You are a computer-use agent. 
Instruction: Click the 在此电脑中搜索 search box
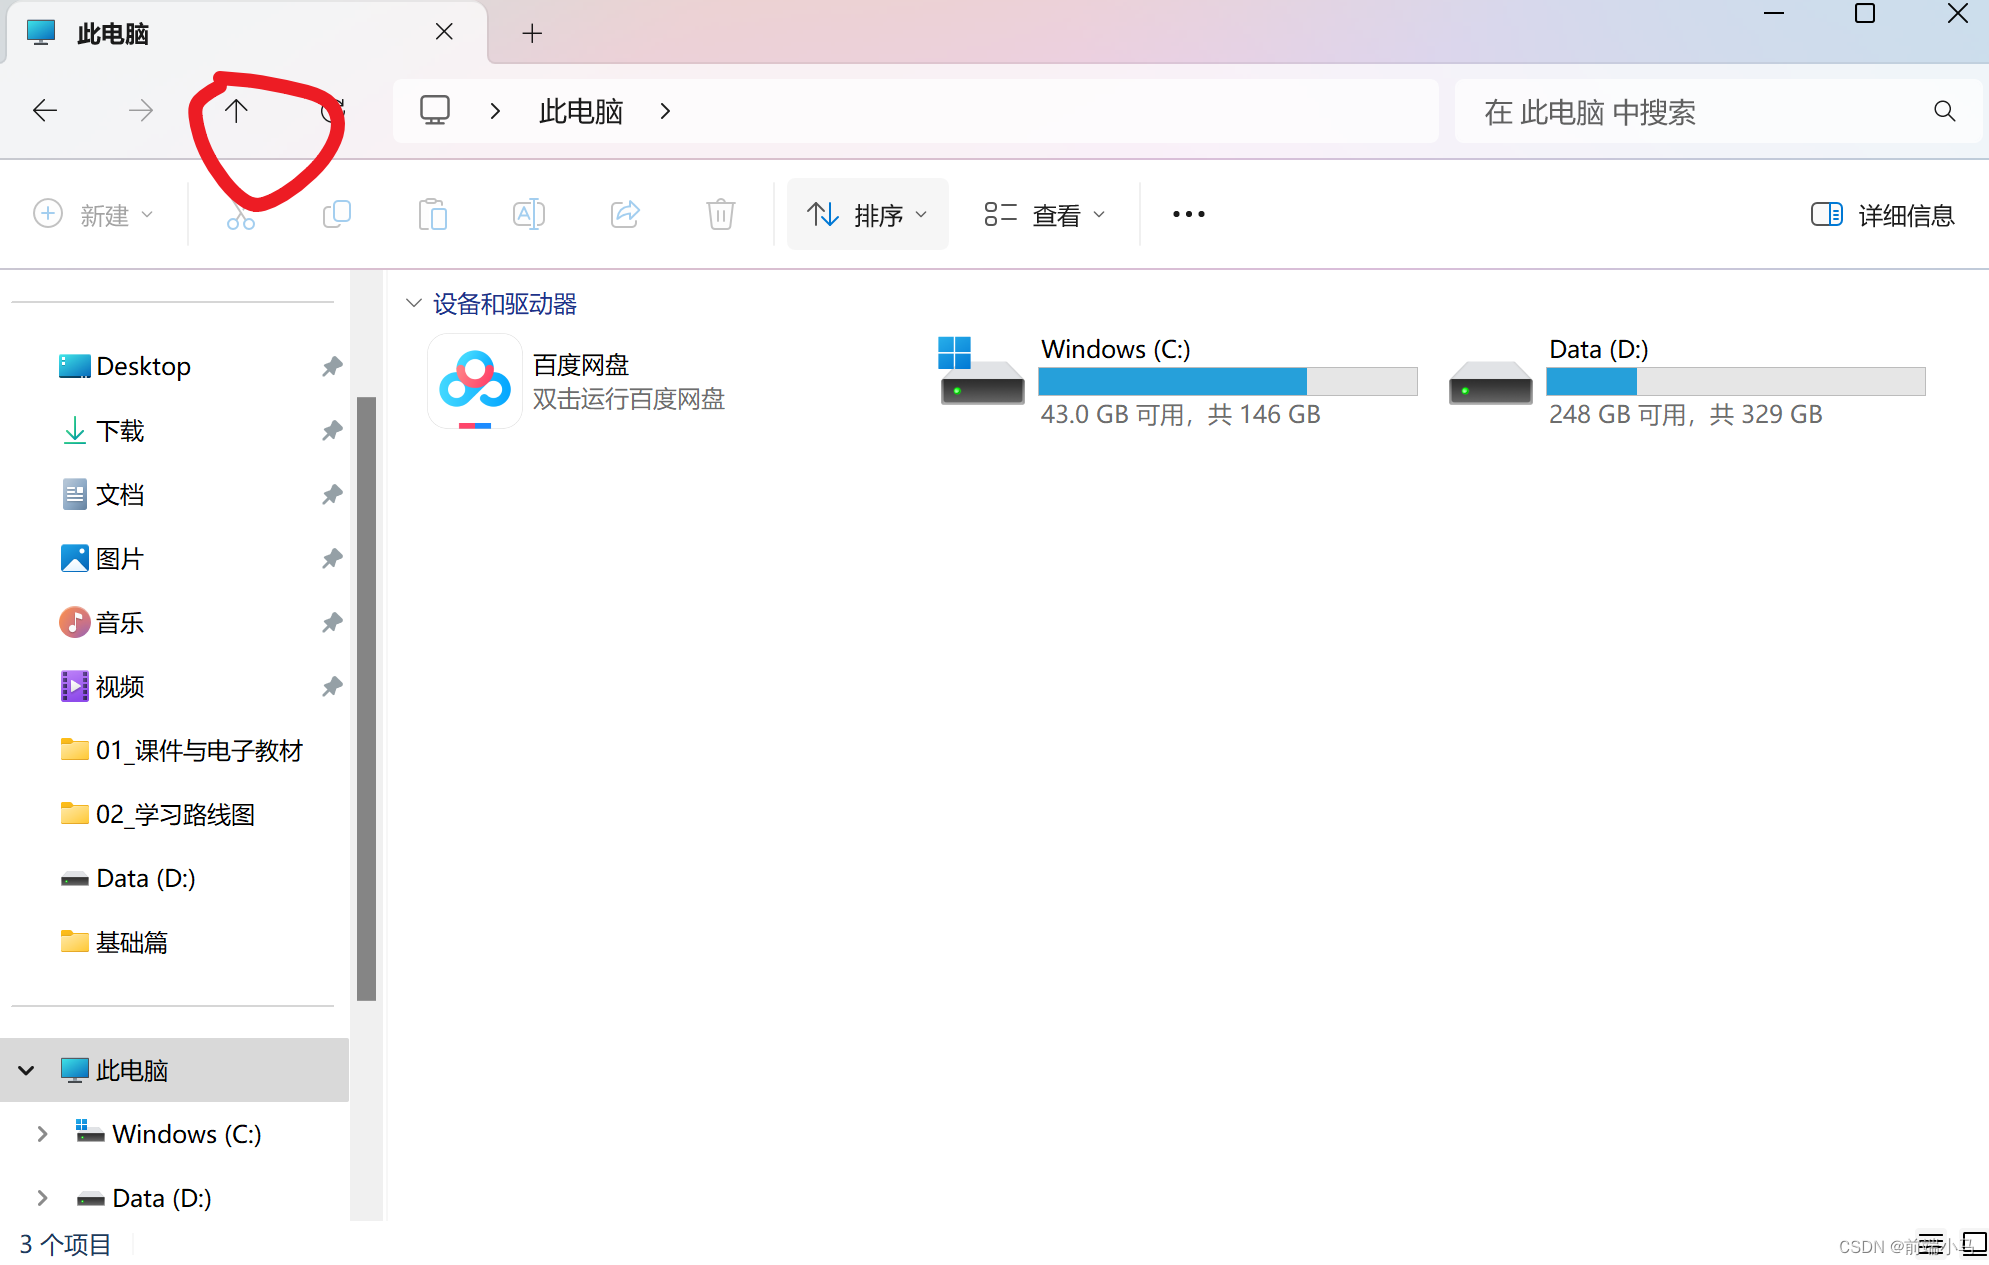(1700, 112)
